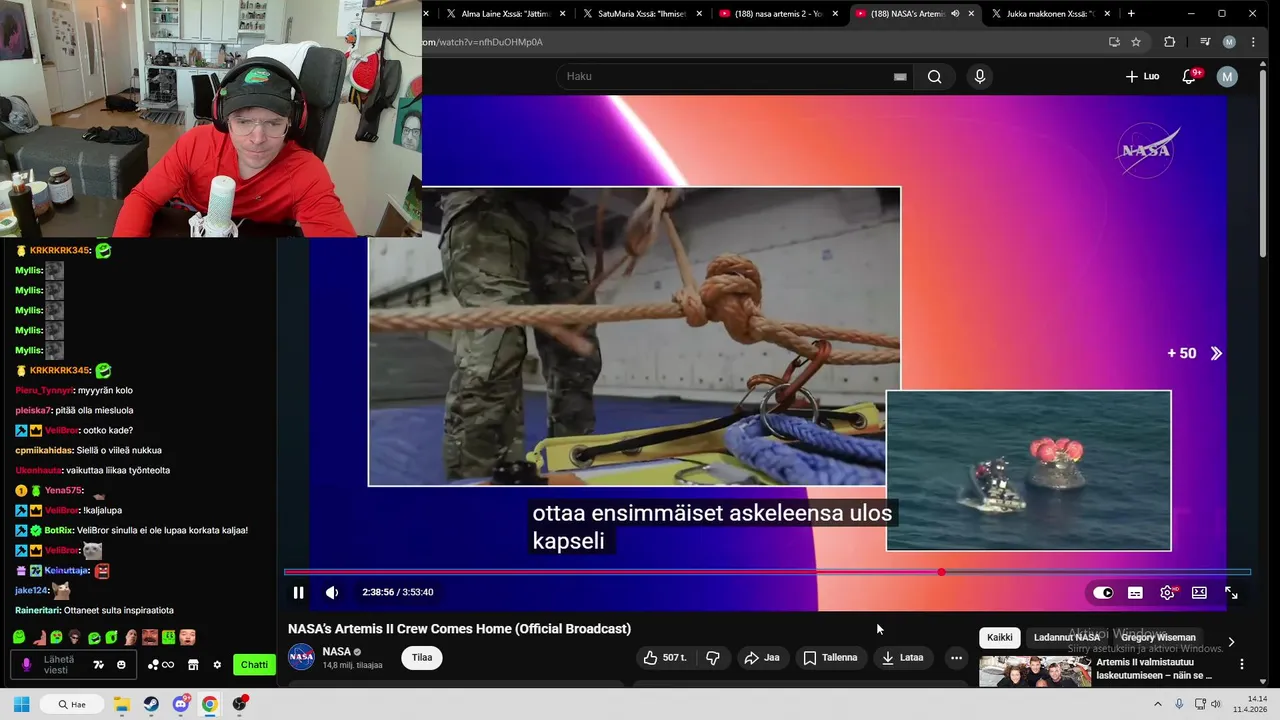Switch to theater mode view
Image resolution: width=1280 pixels, height=720 pixels.
[x=1199, y=592]
